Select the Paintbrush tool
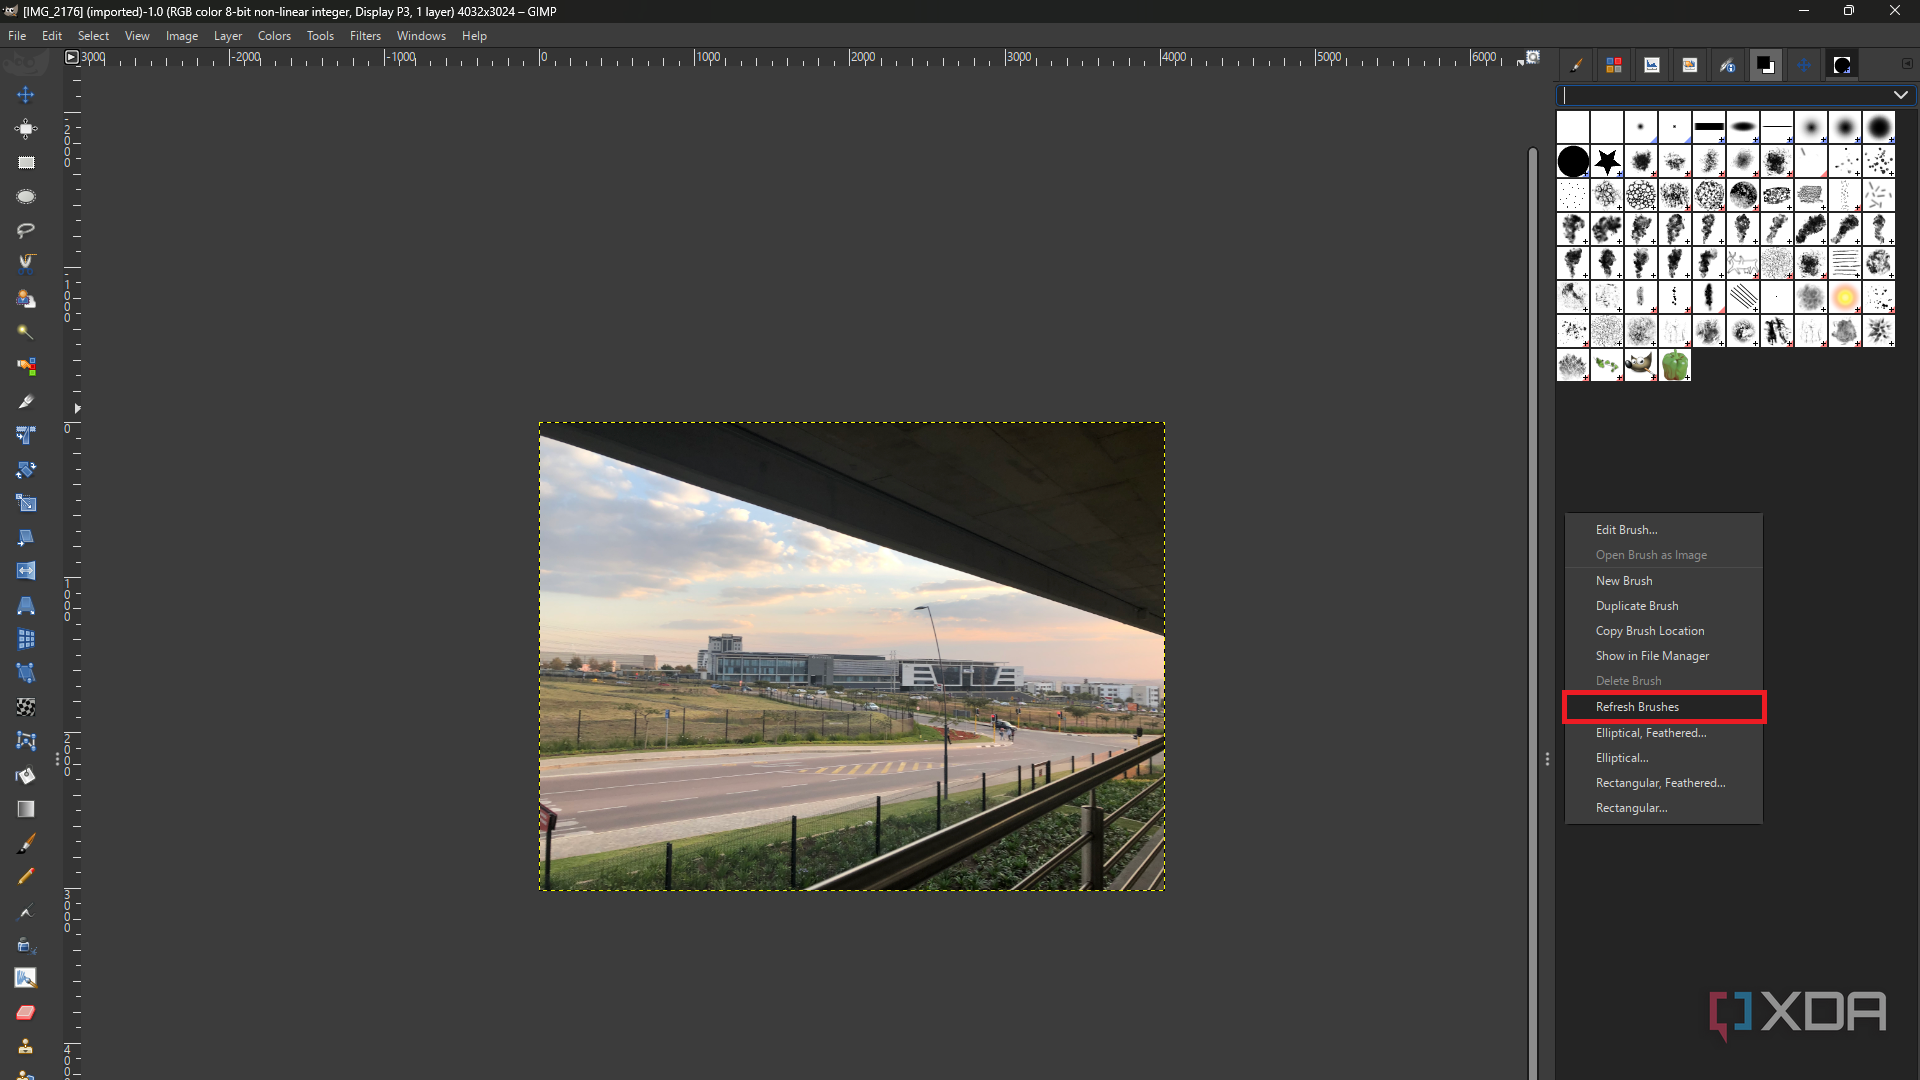1920x1080 pixels. 26,843
